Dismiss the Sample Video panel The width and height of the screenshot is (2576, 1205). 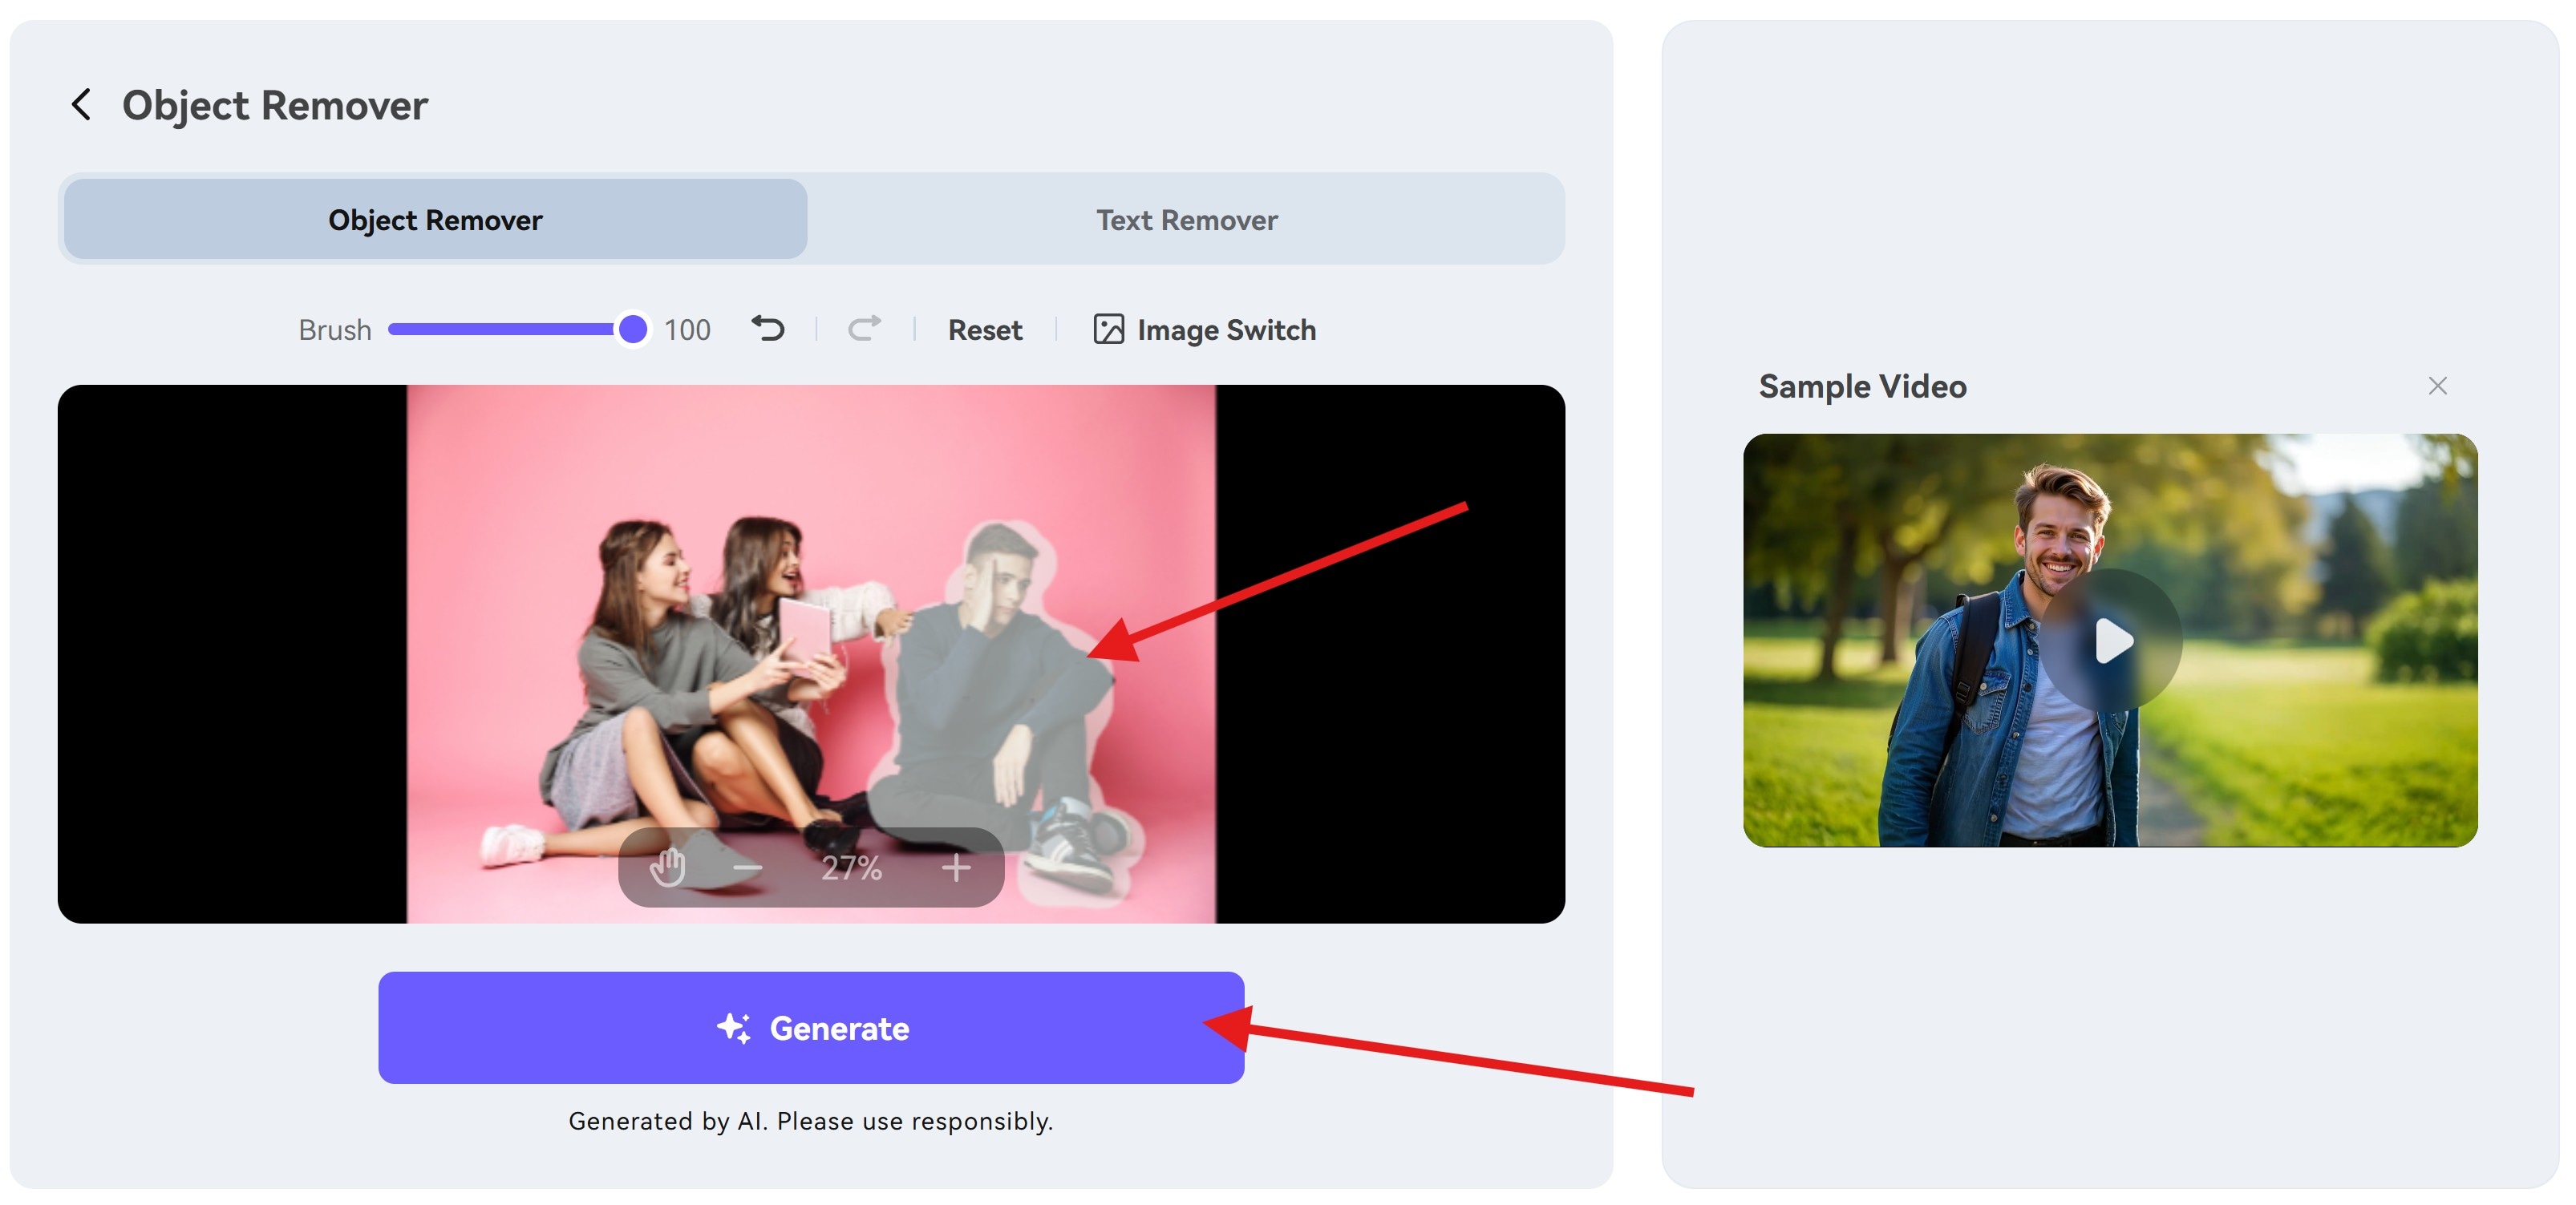[x=2437, y=386]
